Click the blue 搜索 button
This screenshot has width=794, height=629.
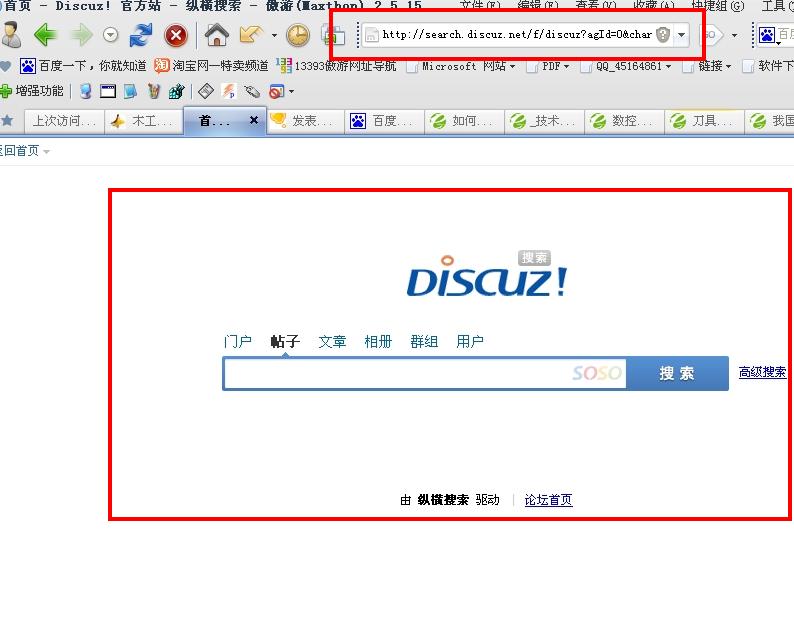coord(678,373)
